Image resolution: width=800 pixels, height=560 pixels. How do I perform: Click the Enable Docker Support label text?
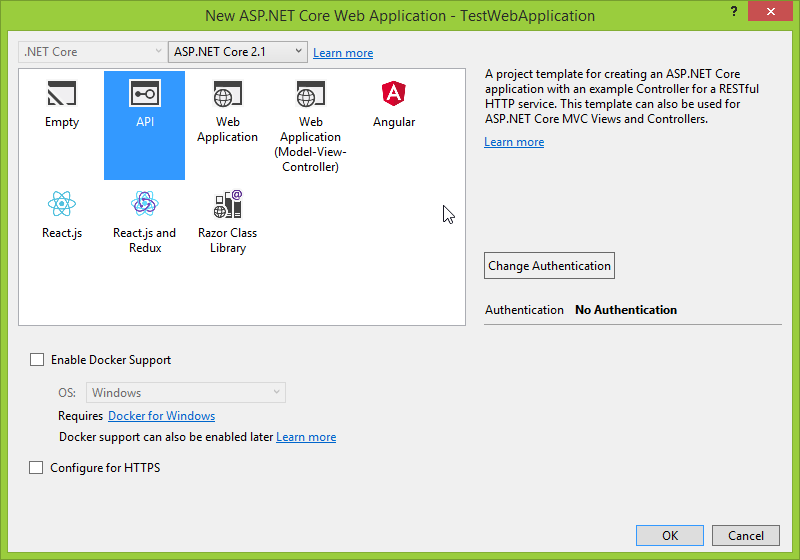click(x=111, y=360)
